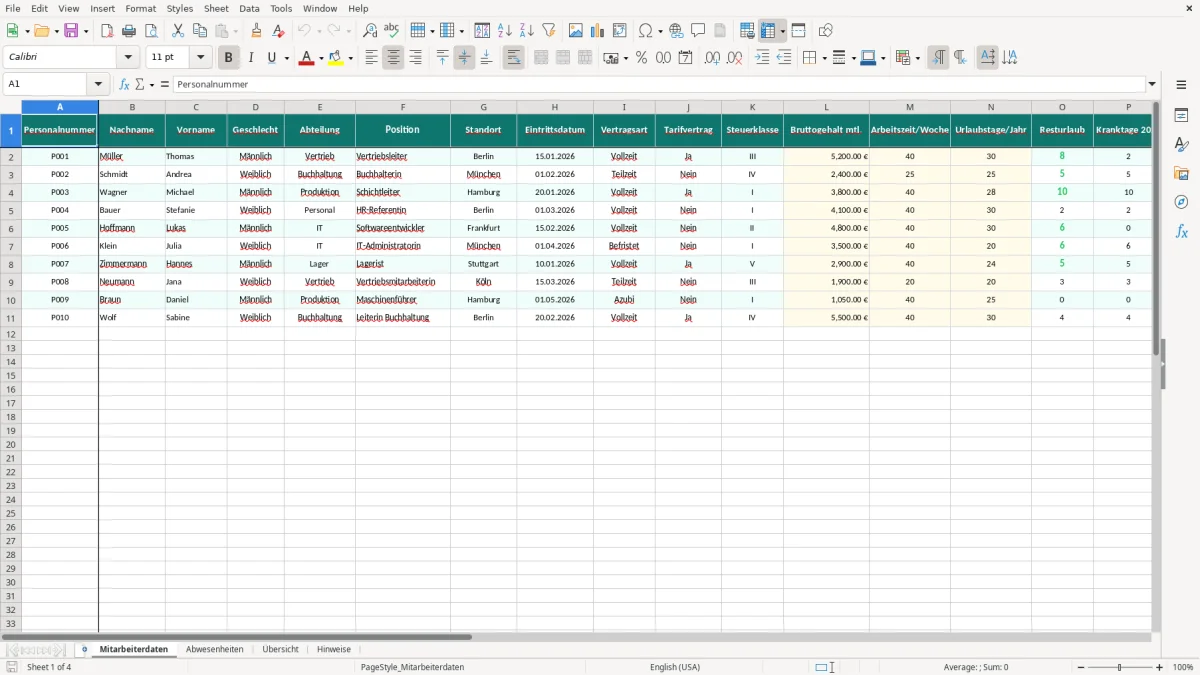This screenshot has width=1200, height=675.
Task: Open the Format menu
Action: coord(140,8)
